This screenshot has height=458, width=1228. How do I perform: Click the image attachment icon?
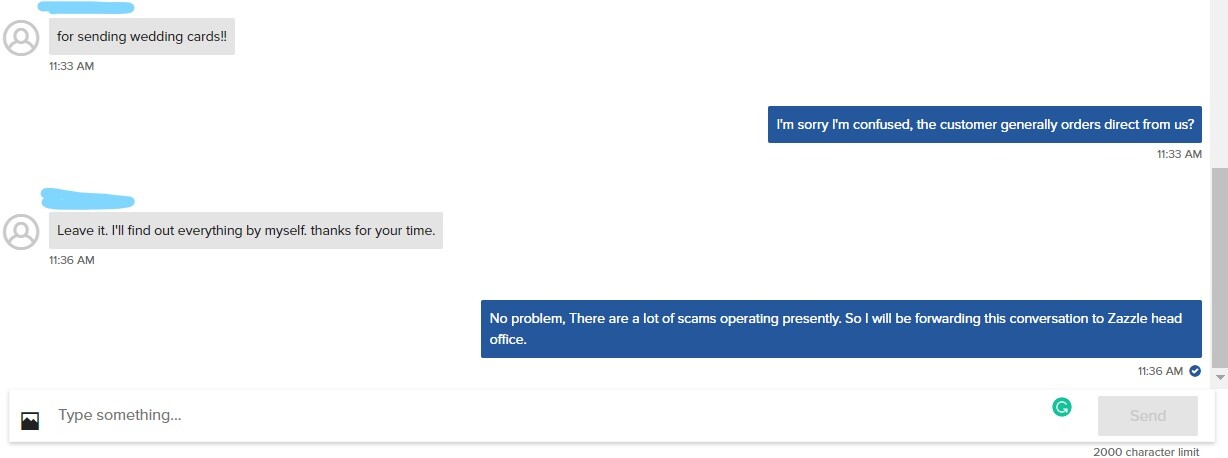[30, 421]
